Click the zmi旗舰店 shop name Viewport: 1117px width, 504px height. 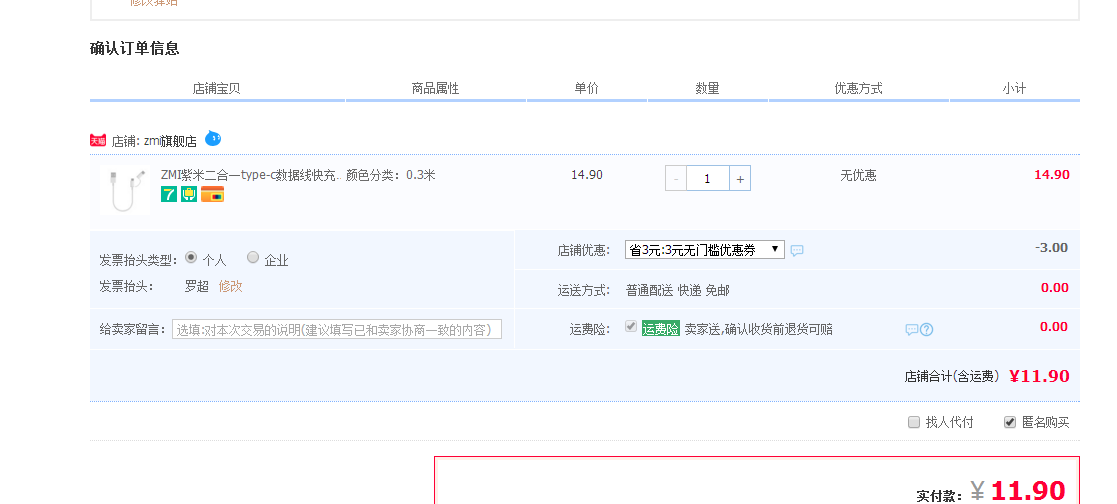pos(170,141)
